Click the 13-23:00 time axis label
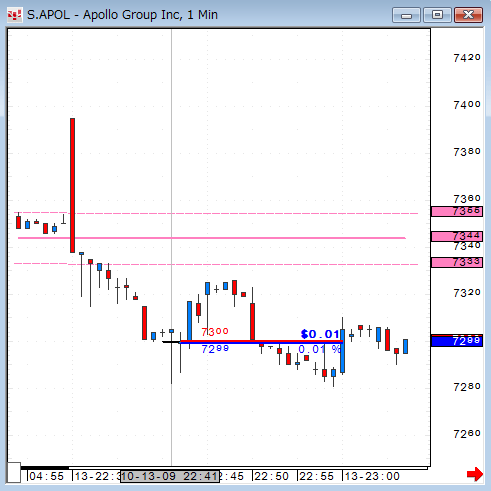Image resolution: width=491 pixels, height=491 pixels. point(372,476)
